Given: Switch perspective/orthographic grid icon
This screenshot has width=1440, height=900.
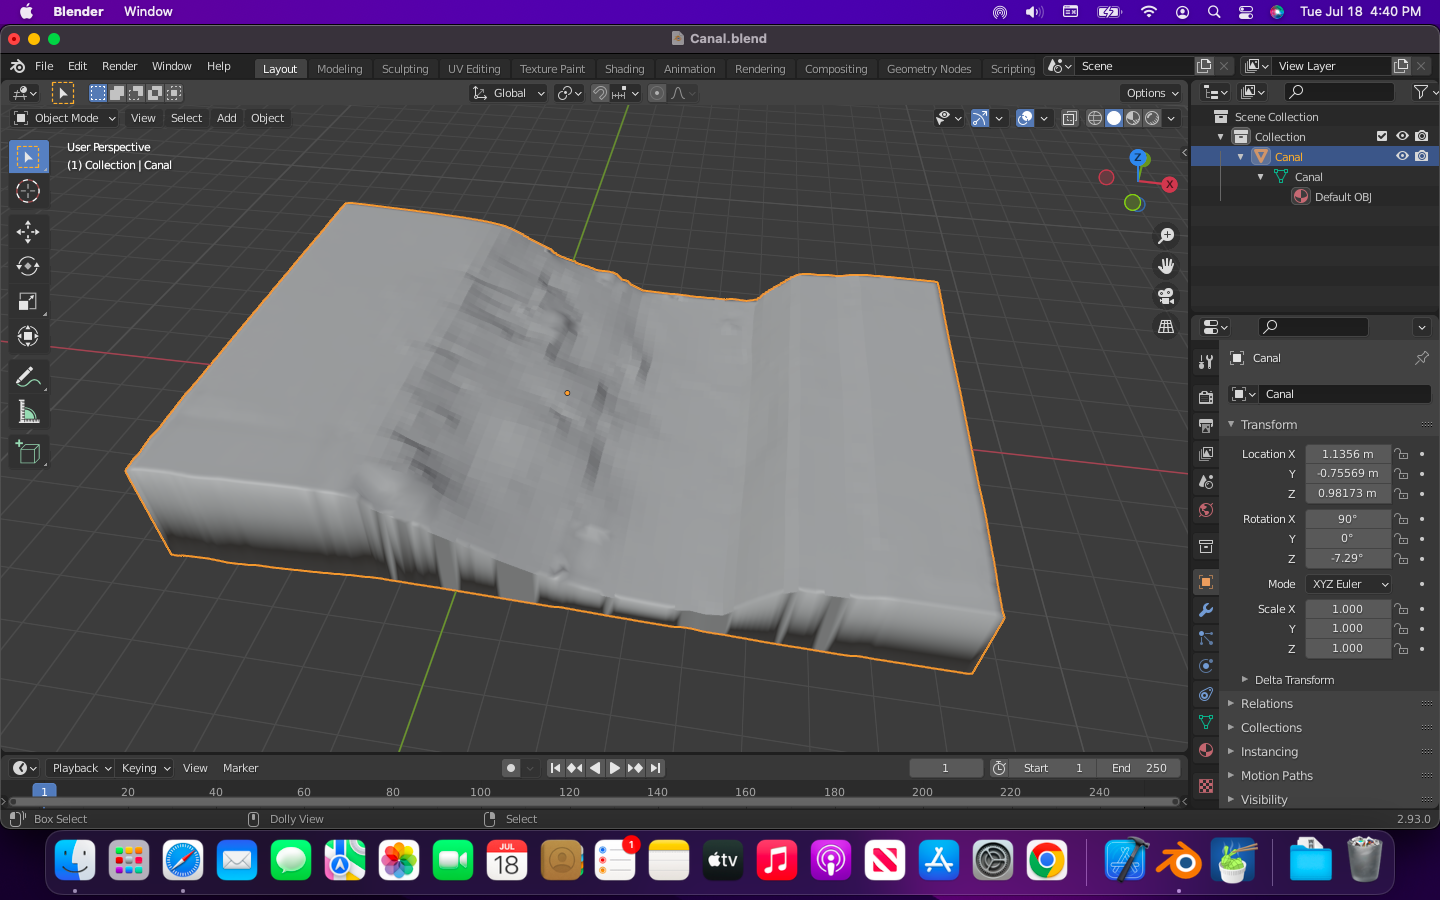Looking at the screenshot, I should pyautogui.click(x=1166, y=327).
